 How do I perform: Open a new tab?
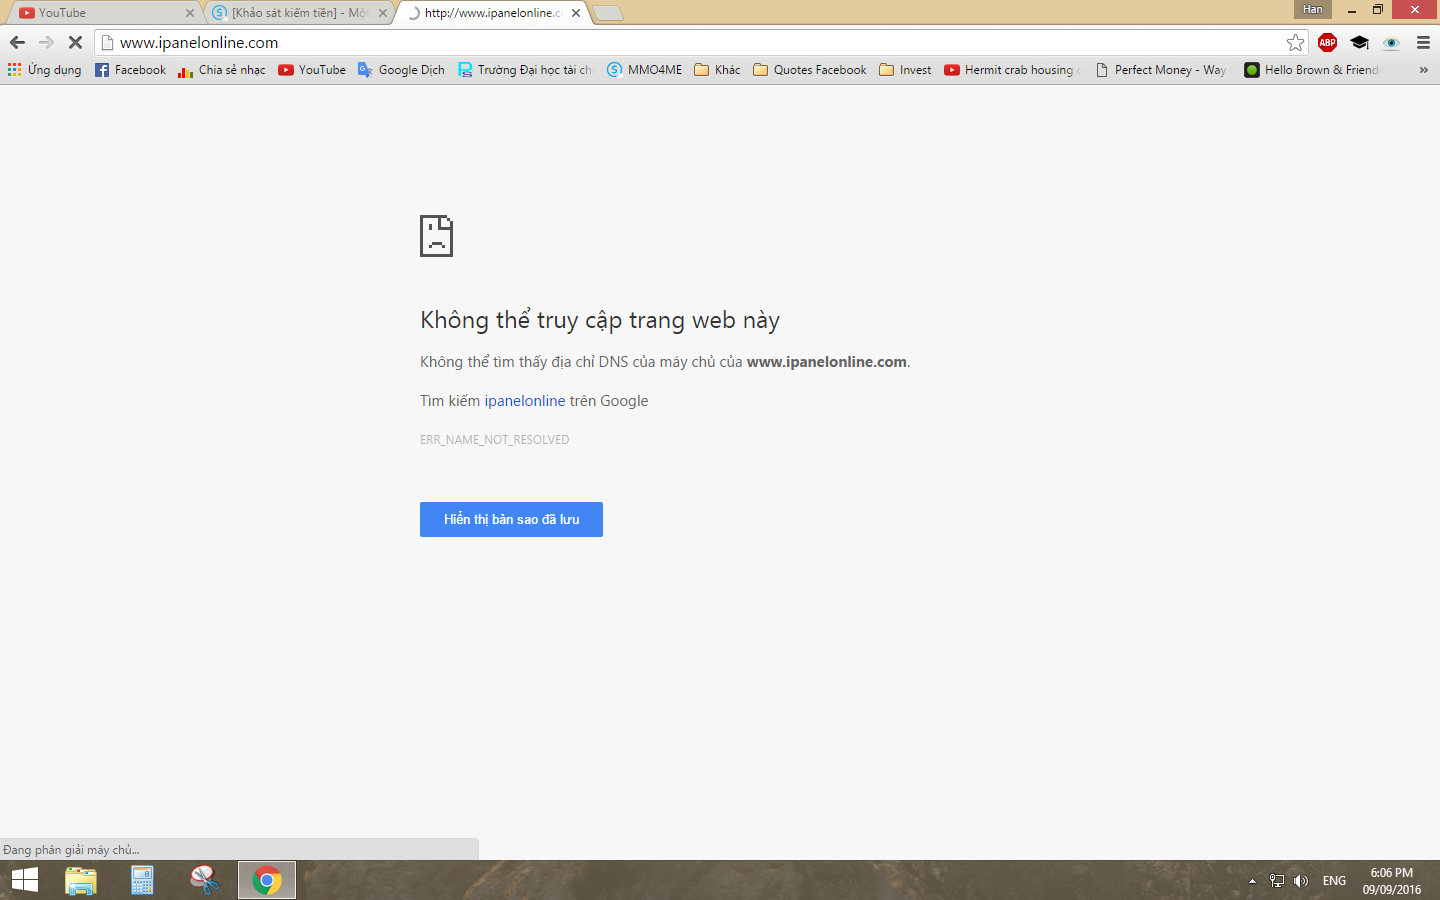coord(608,13)
